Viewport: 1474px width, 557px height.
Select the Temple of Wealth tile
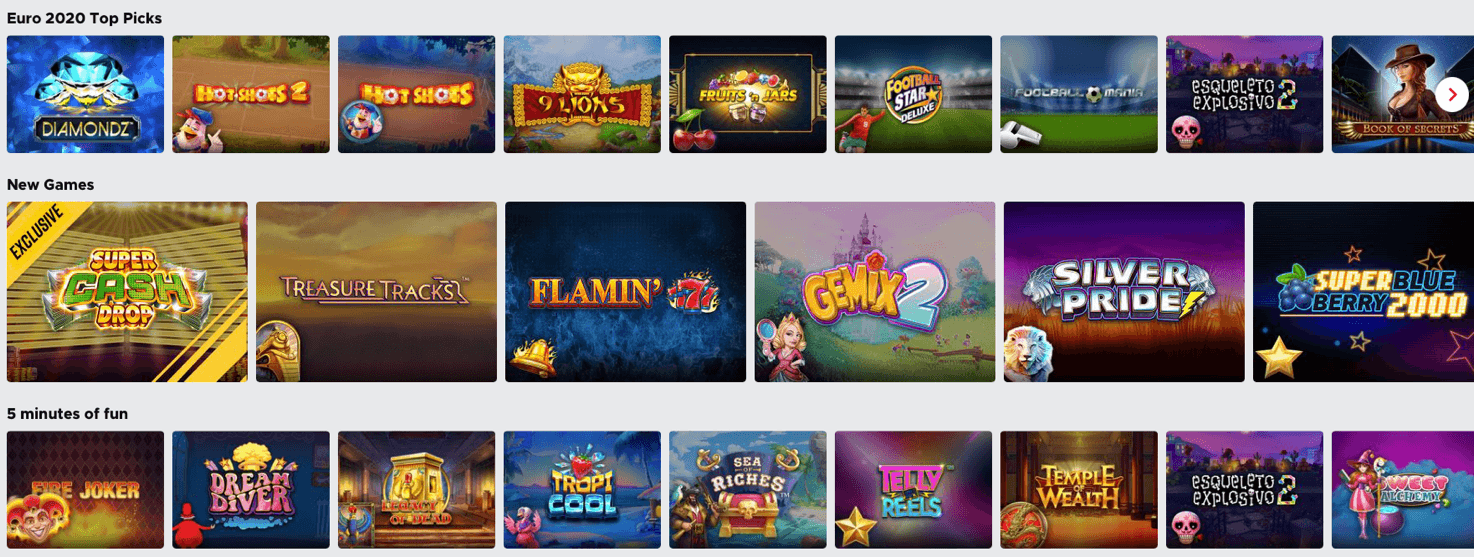[x=1079, y=490]
